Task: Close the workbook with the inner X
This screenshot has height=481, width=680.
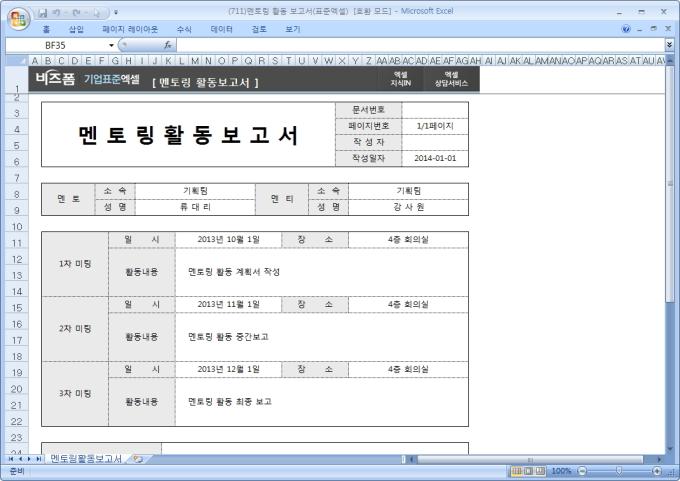Action: (668, 29)
